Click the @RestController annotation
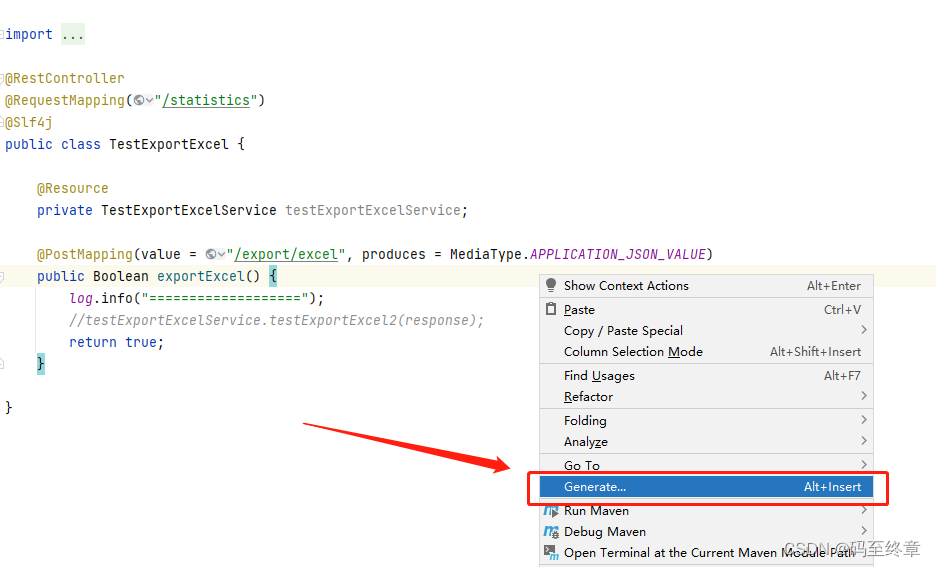936x567 pixels. click(x=64, y=78)
